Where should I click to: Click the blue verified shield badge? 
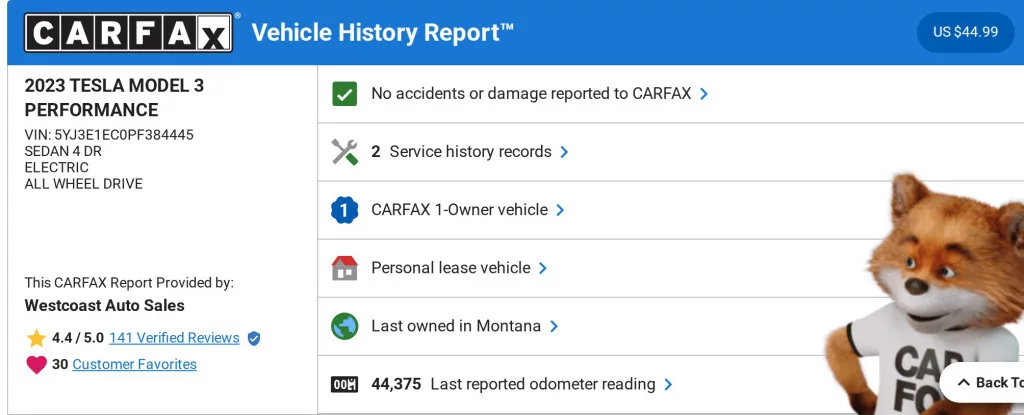click(x=254, y=338)
